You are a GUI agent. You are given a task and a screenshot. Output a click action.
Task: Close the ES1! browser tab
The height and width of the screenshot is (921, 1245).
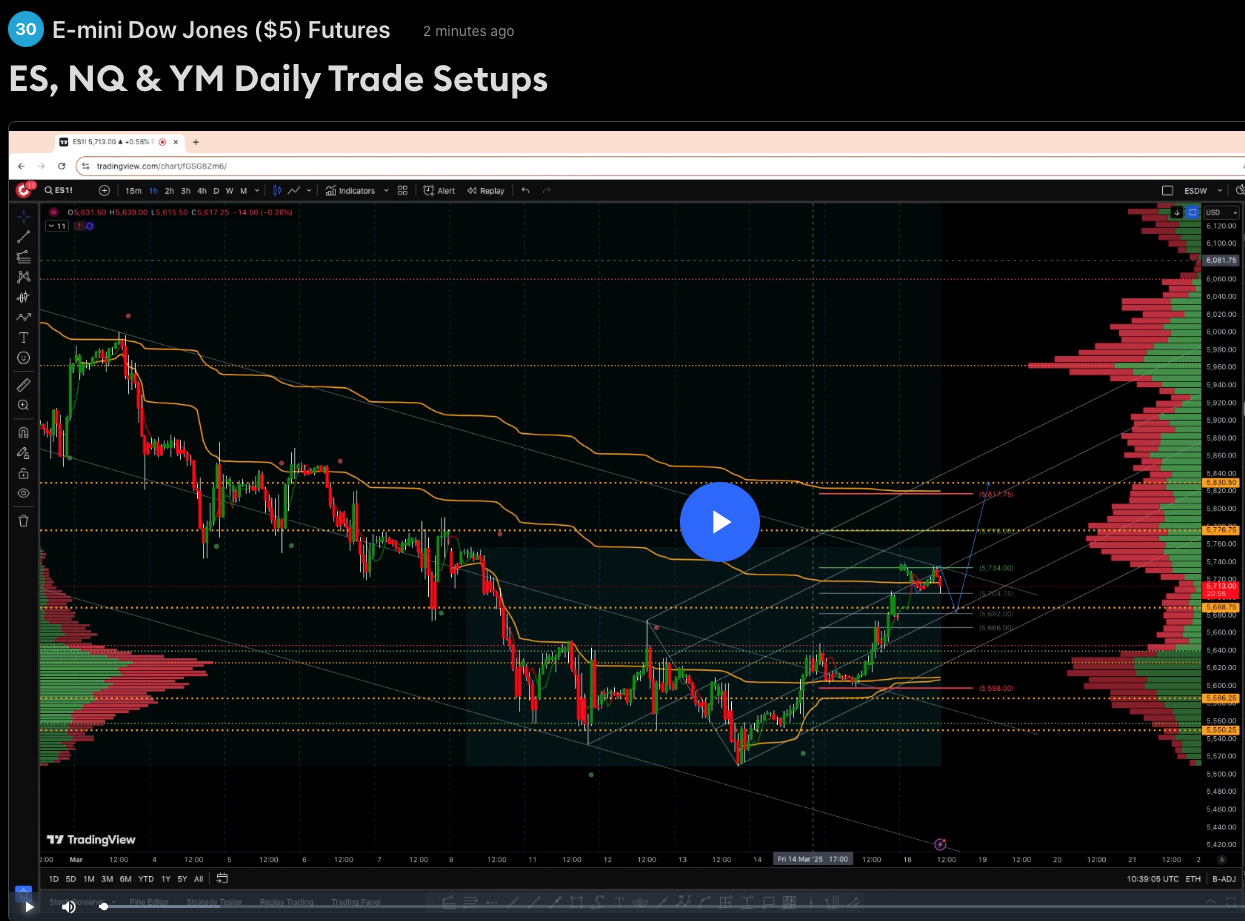pyautogui.click(x=176, y=142)
